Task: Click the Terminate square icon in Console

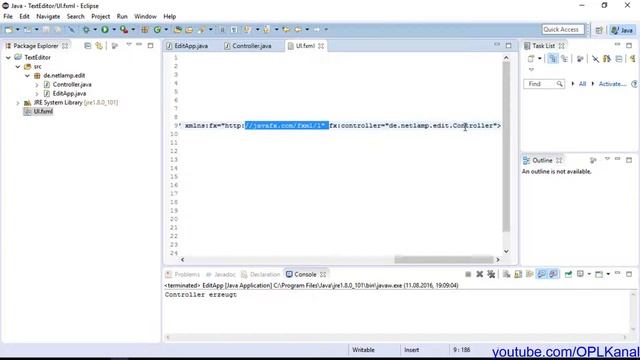Action: [x=468, y=274]
